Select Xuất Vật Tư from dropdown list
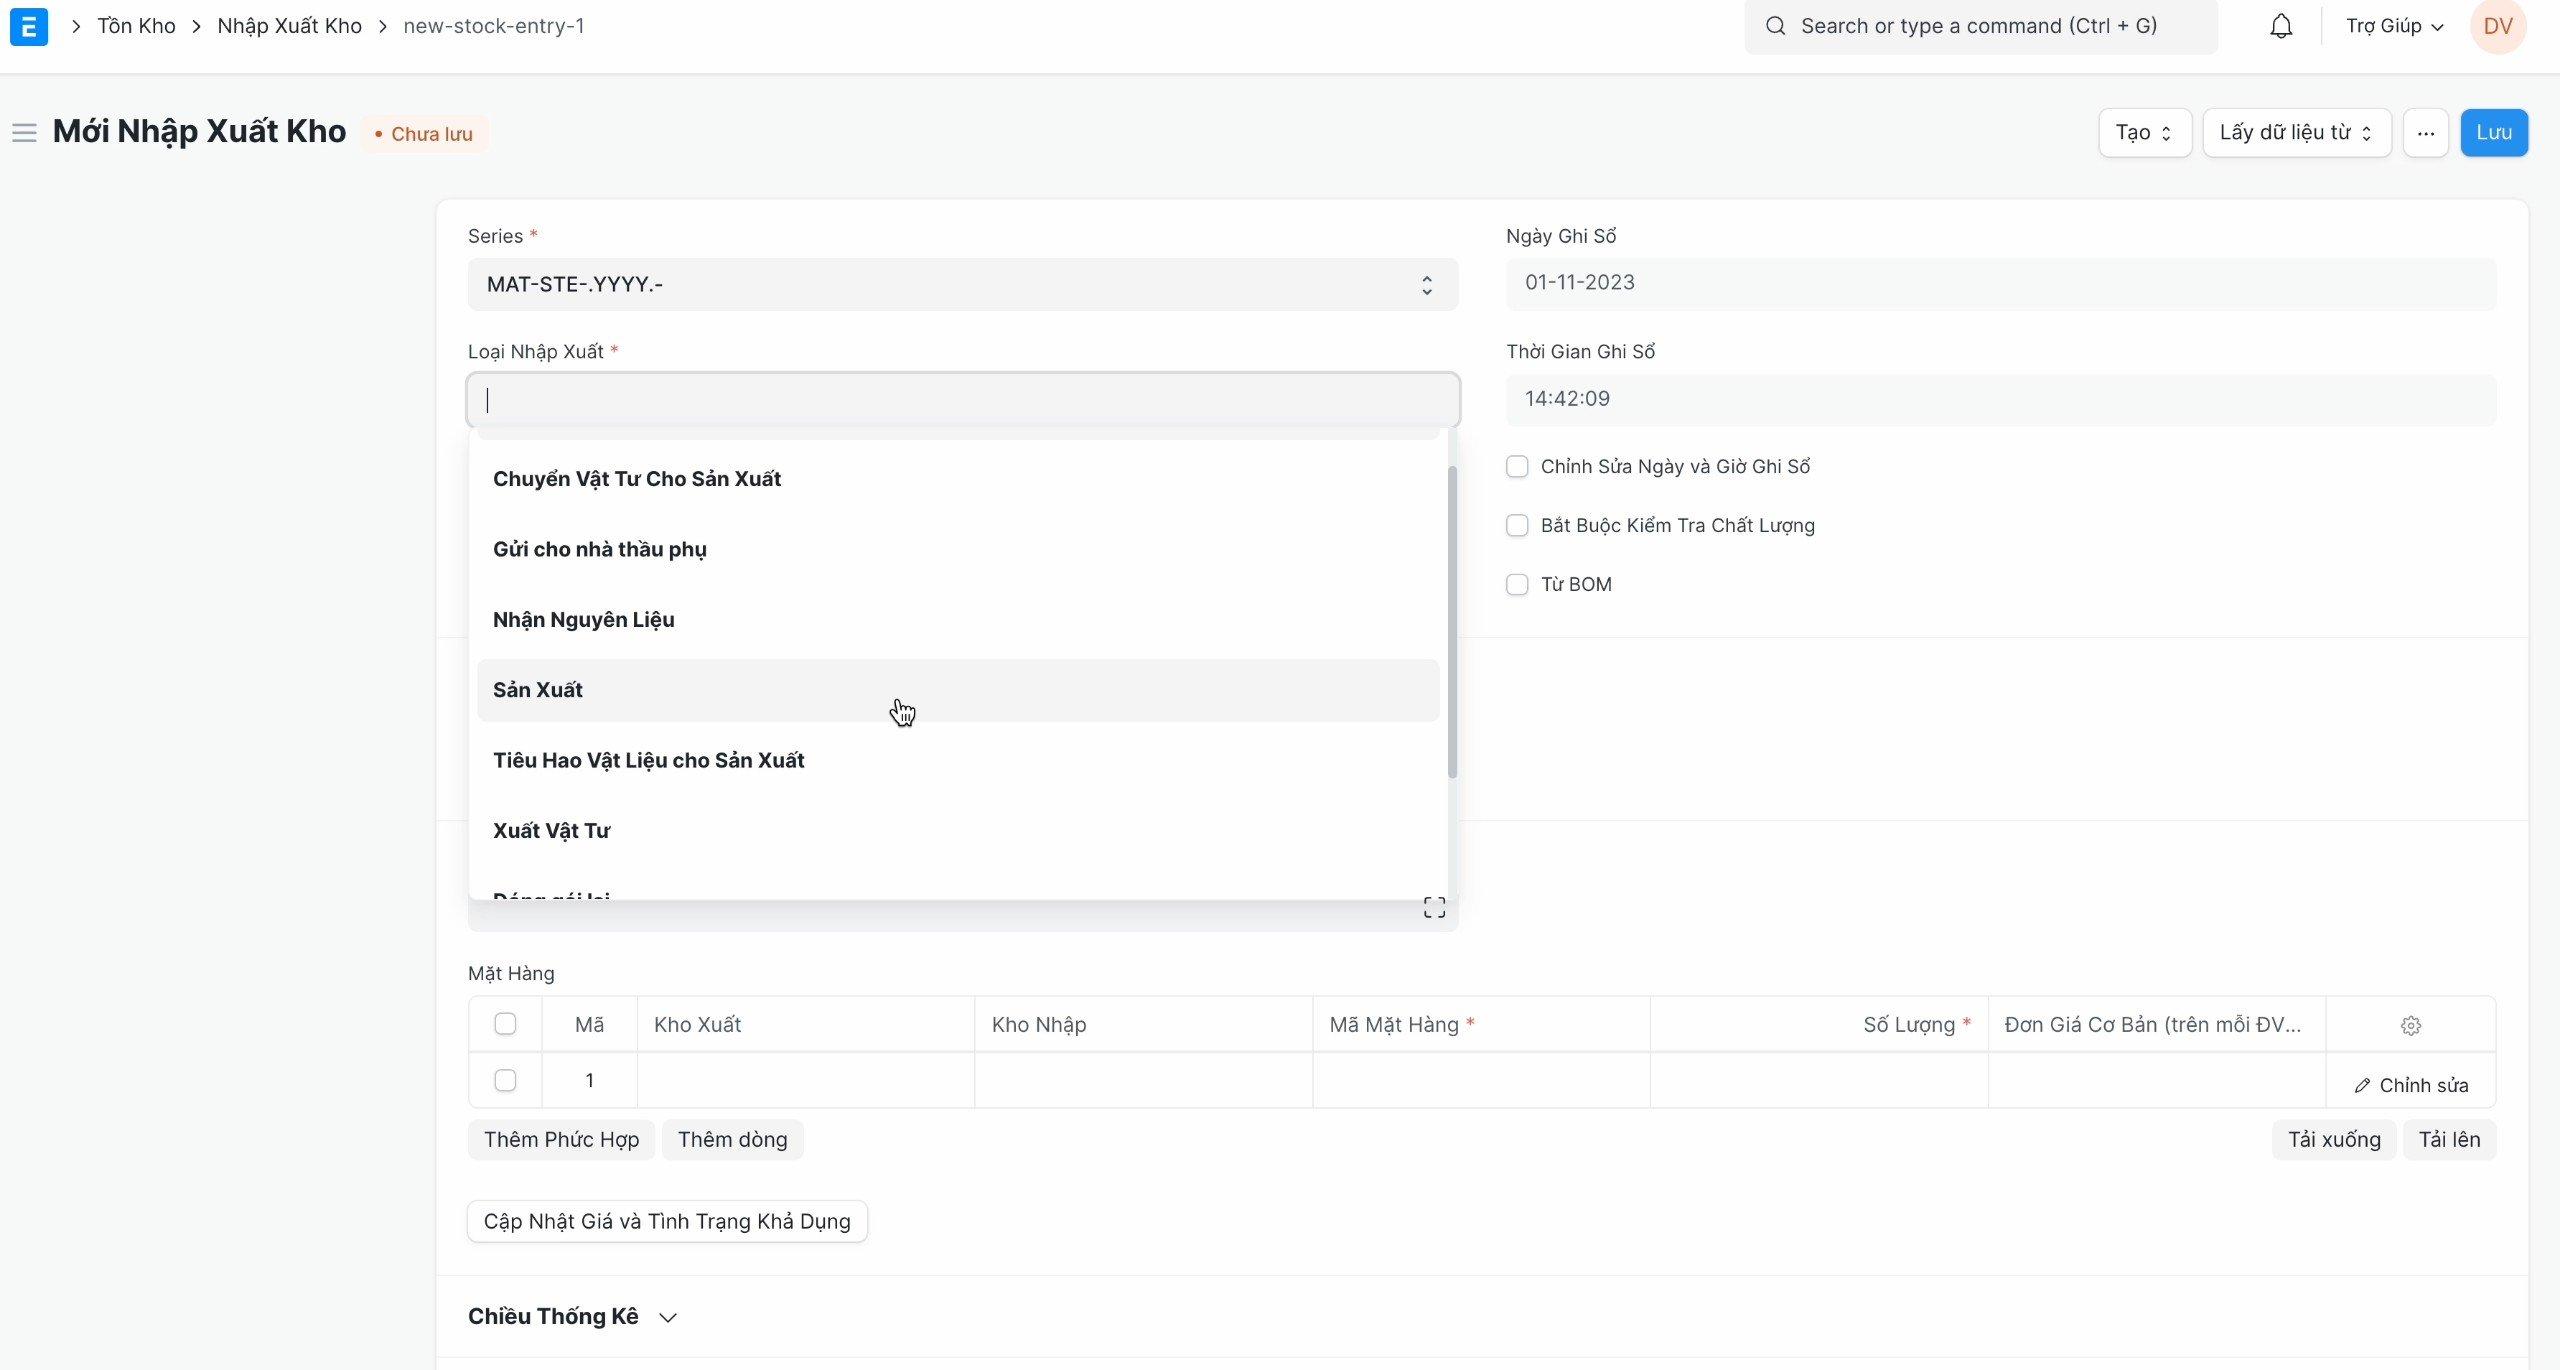This screenshot has height=1370, width=2560. pos(552,830)
